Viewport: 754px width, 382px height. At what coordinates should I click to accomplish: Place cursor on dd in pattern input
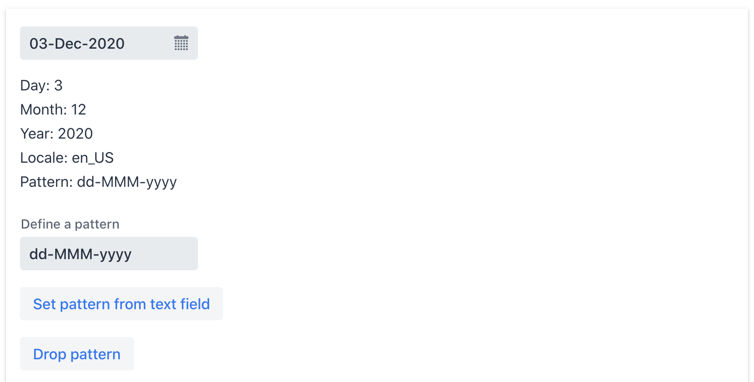39,254
